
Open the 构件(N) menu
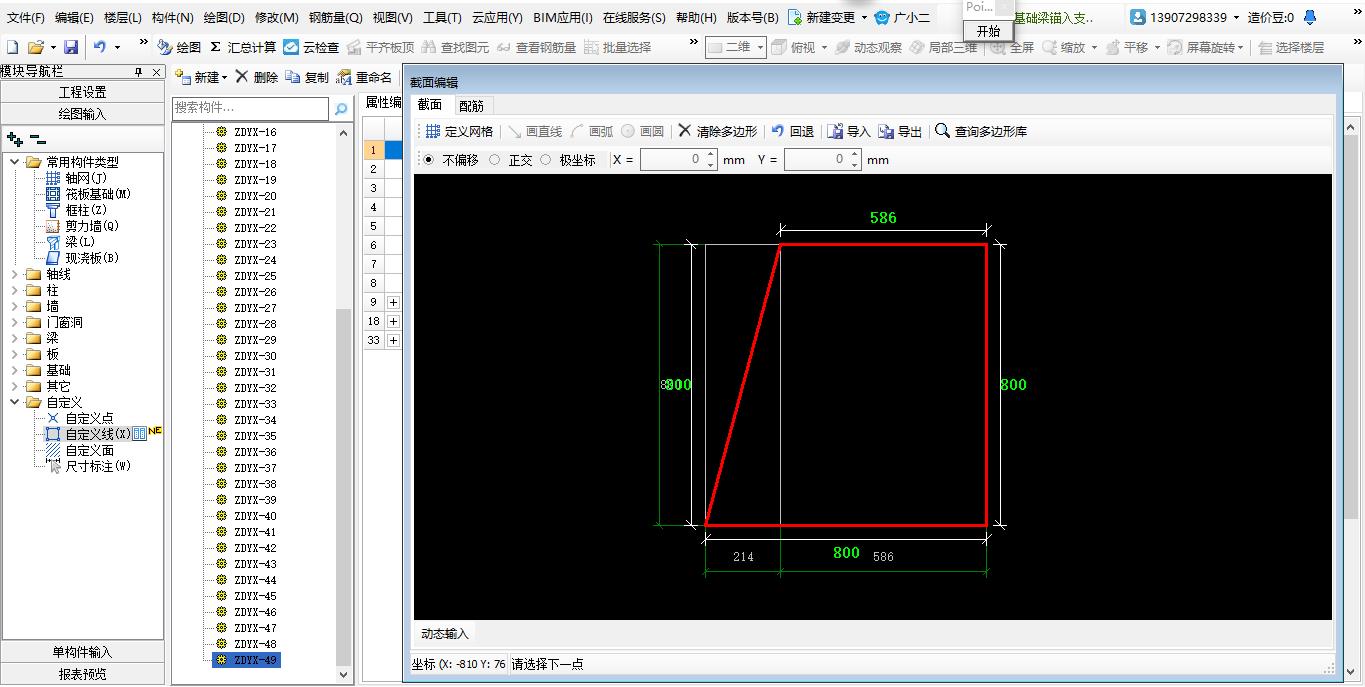pos(173,17)
